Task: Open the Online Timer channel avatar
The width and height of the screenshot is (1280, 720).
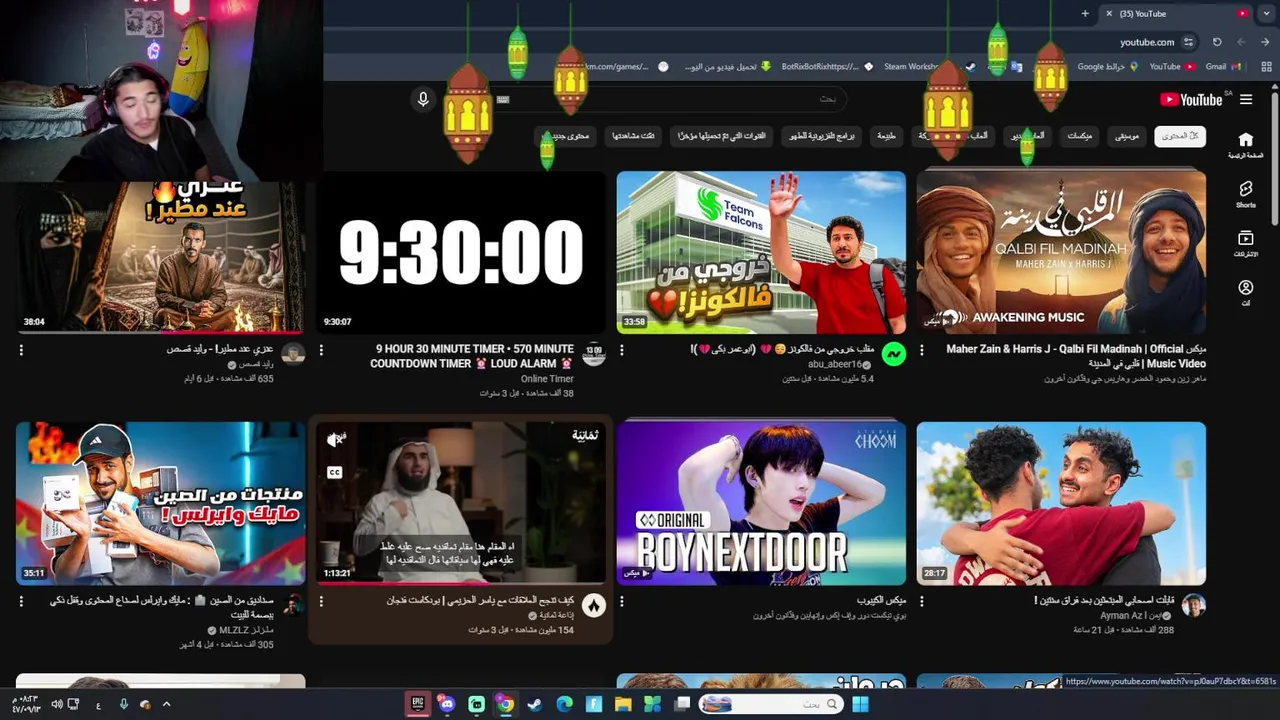Action: coord(594,354)
